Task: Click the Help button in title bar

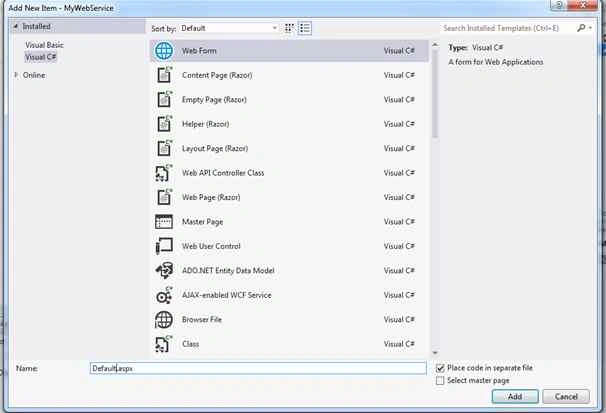Action: 558,5
